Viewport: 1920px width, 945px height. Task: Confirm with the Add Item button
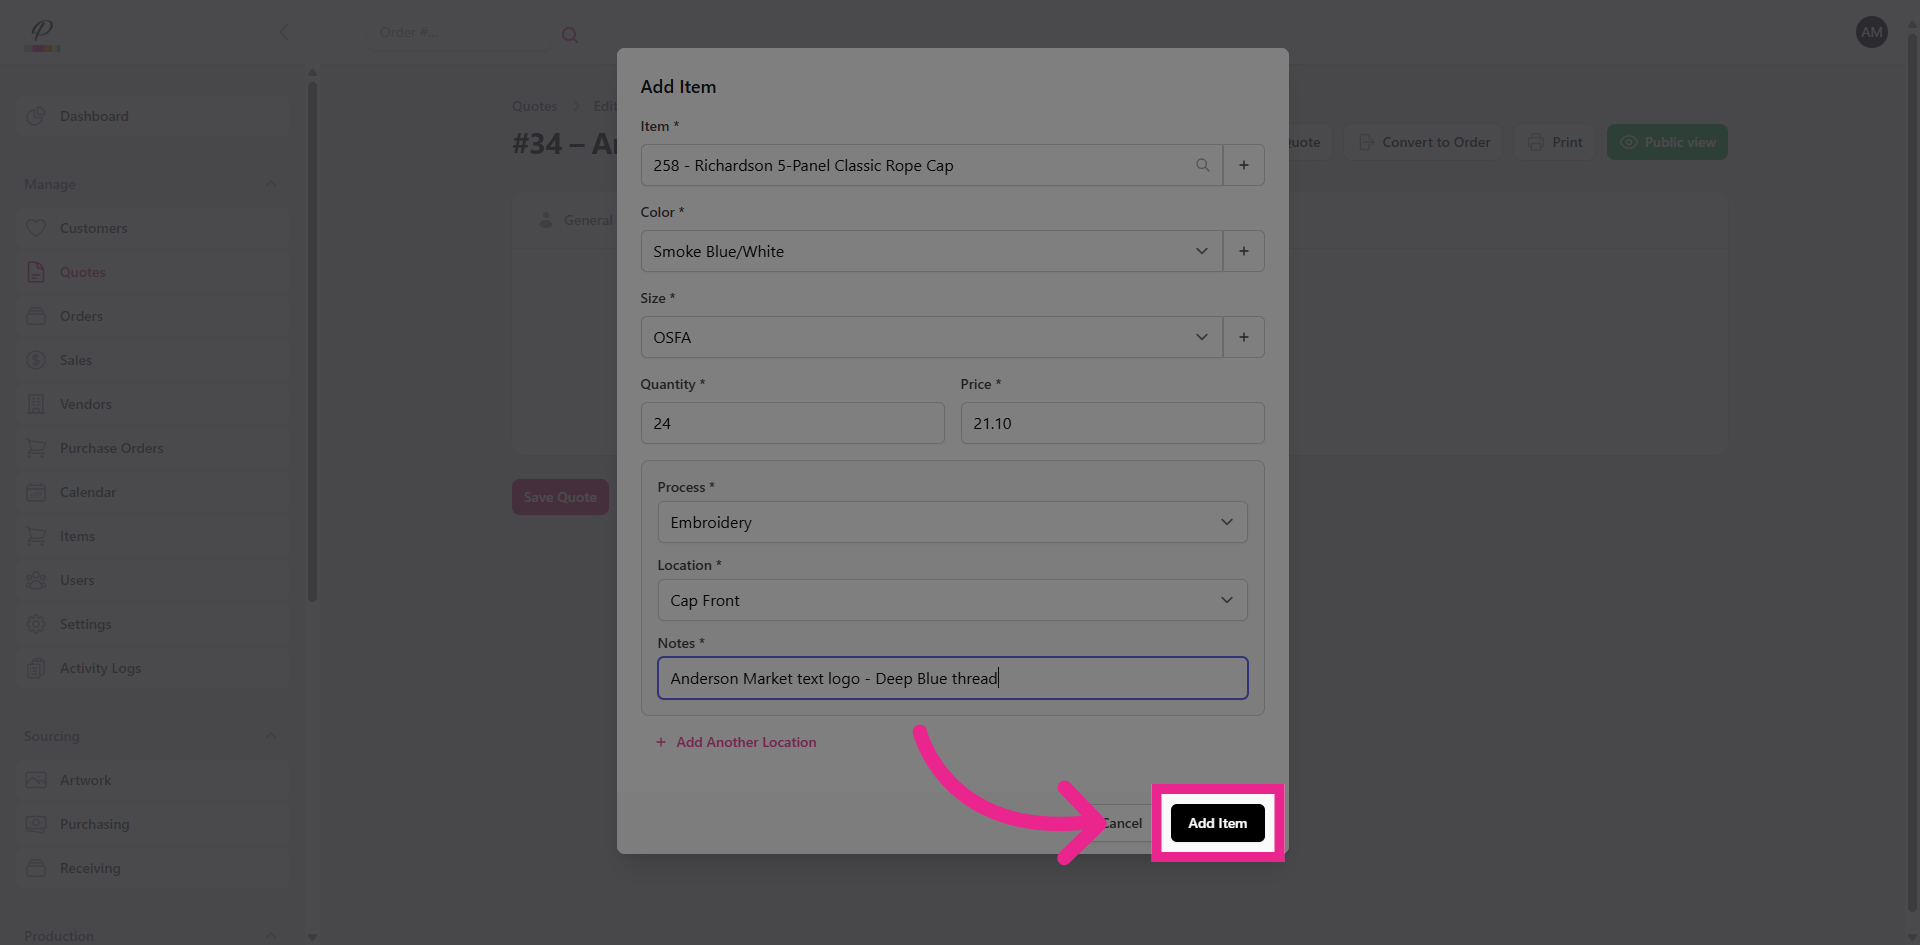1217,823
